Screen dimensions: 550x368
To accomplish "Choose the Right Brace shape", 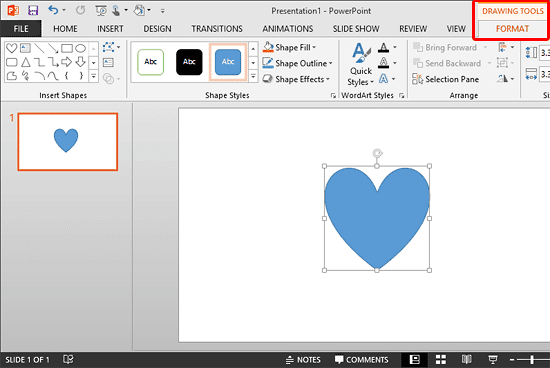I will (81, 76).
